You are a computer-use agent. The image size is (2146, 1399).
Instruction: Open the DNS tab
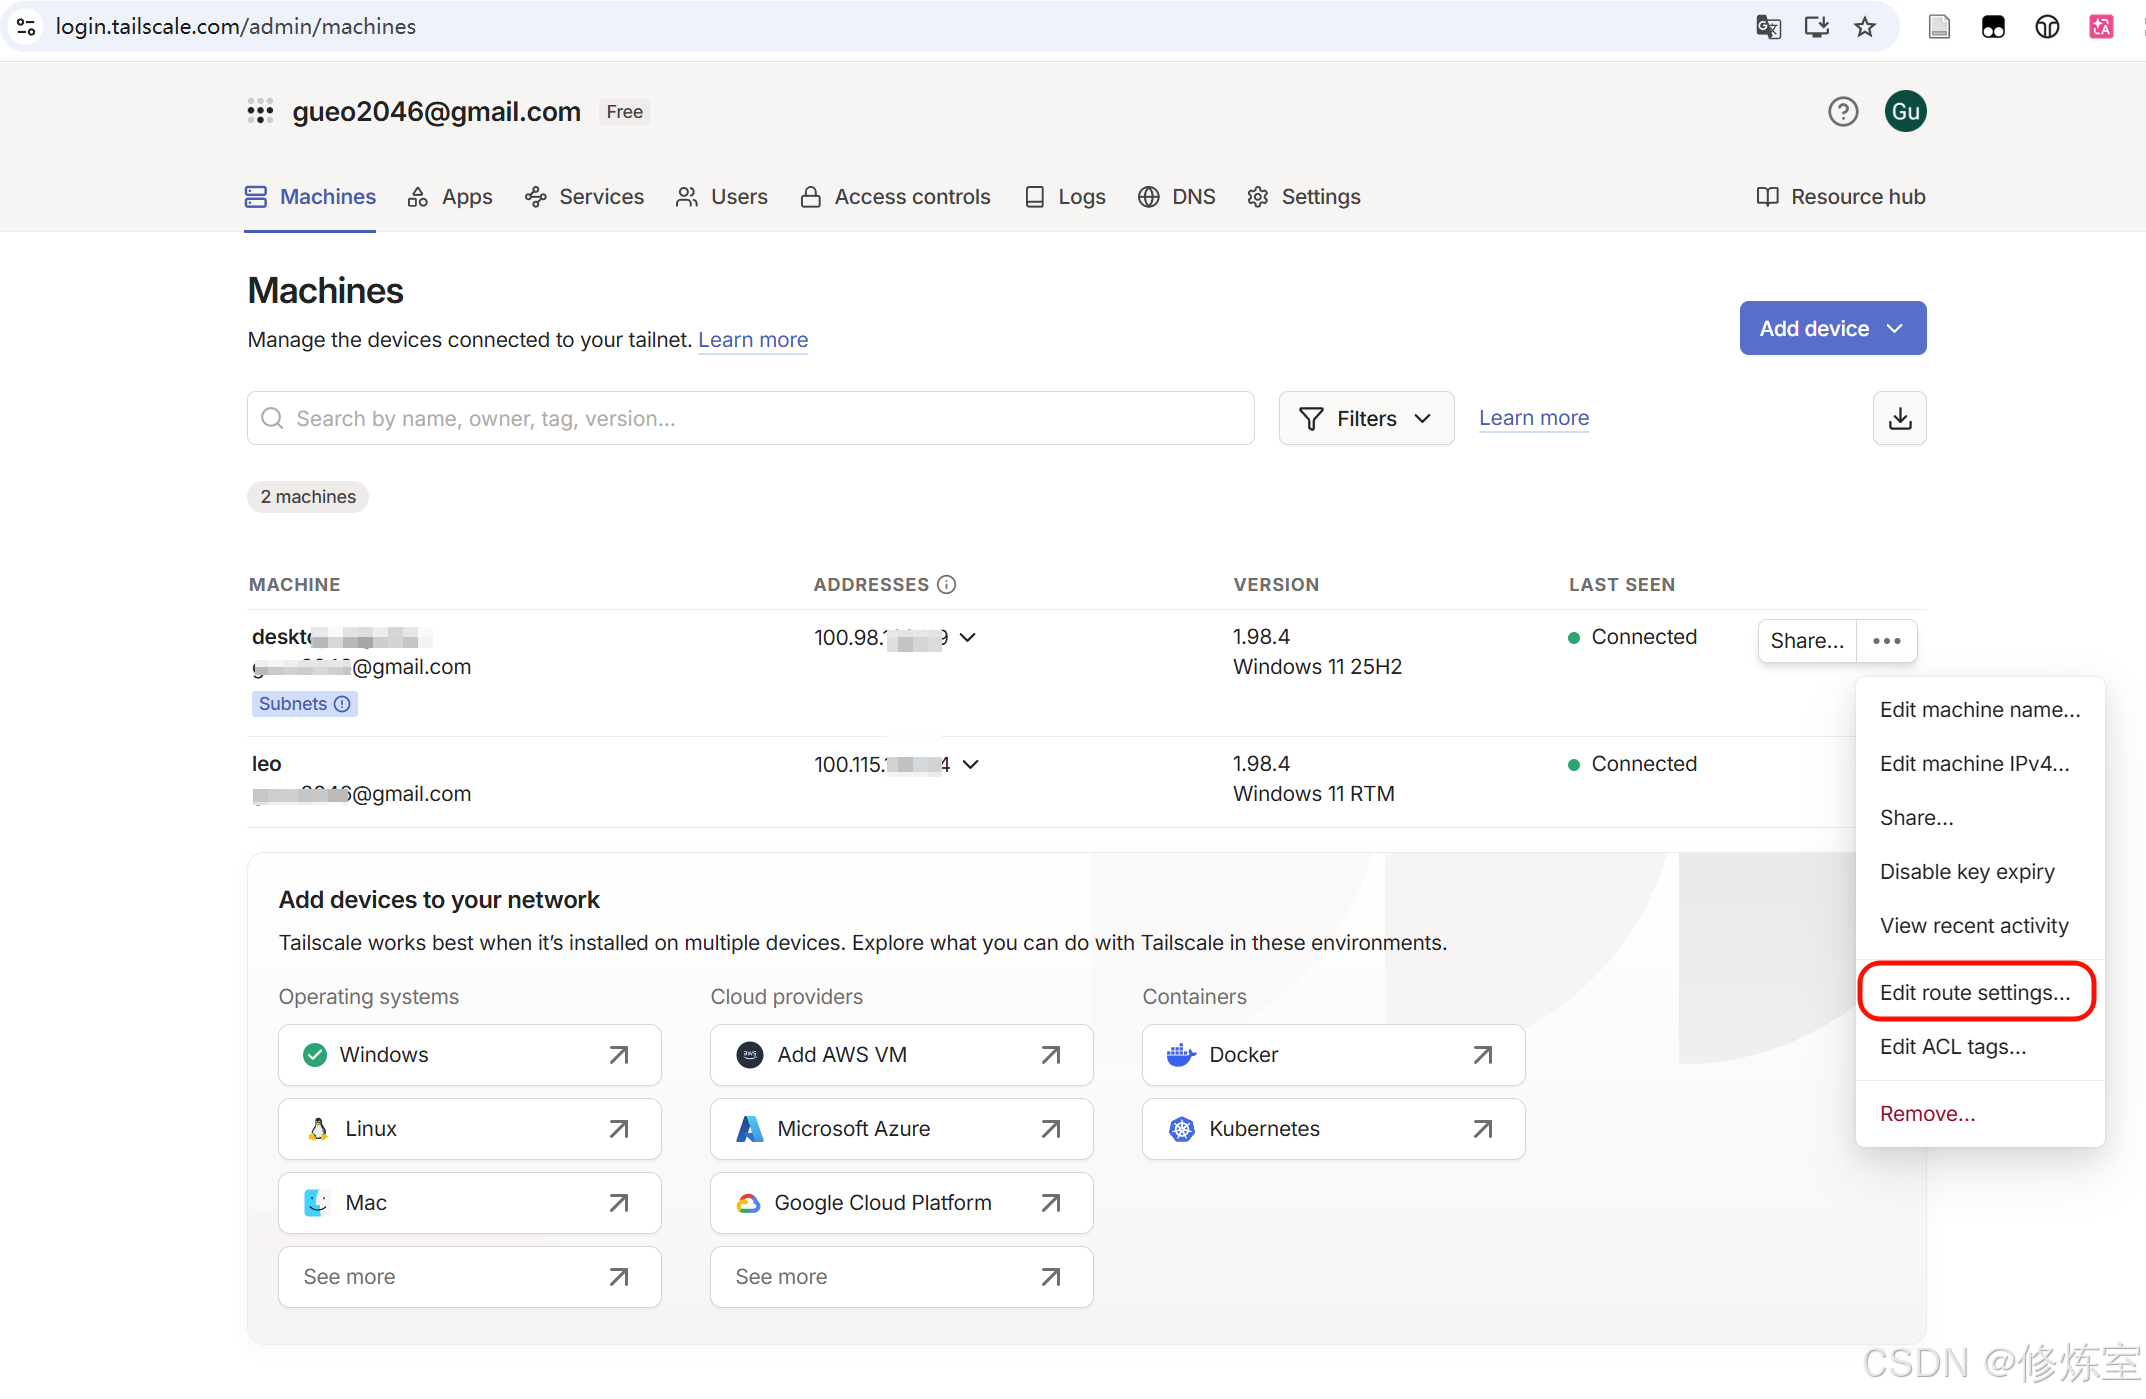(1176, 197)
